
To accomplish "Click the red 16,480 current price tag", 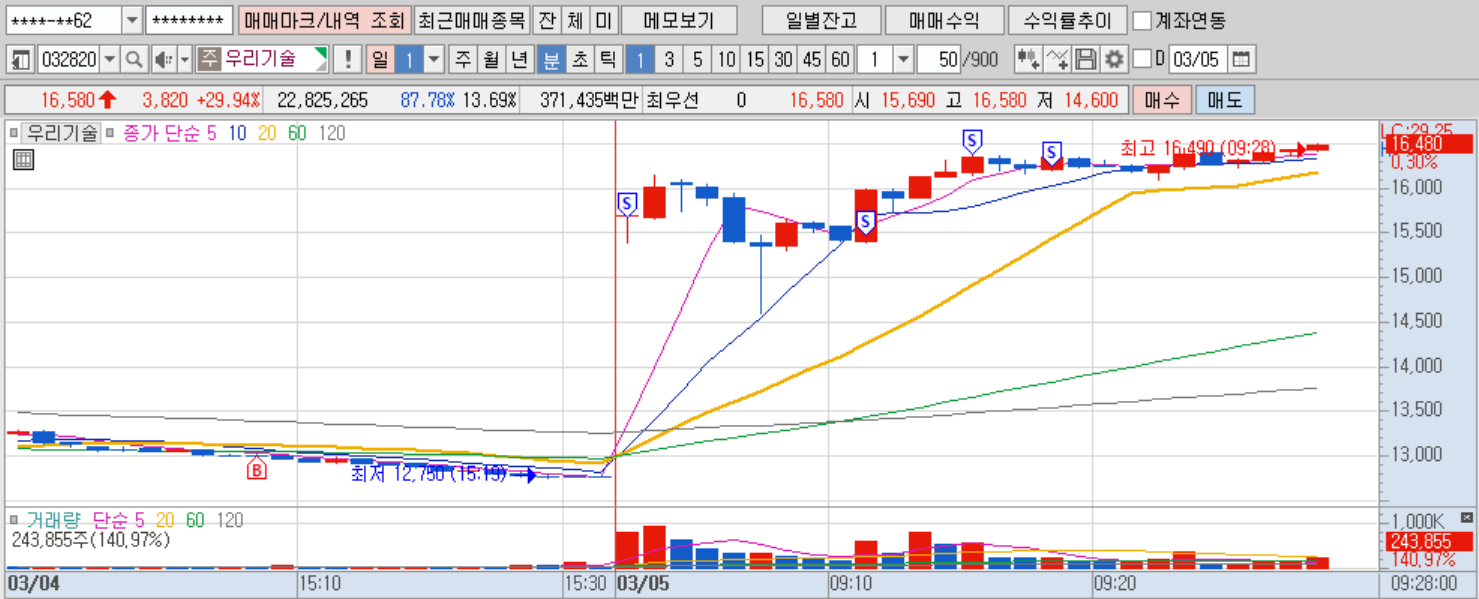I will [1429, 144].
